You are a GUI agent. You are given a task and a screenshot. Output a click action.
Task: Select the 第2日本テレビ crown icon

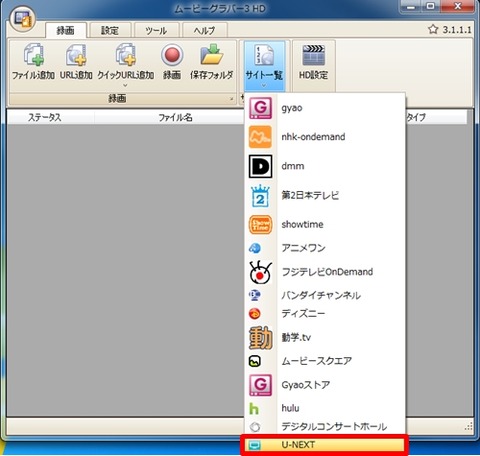(x=260, y=195)
